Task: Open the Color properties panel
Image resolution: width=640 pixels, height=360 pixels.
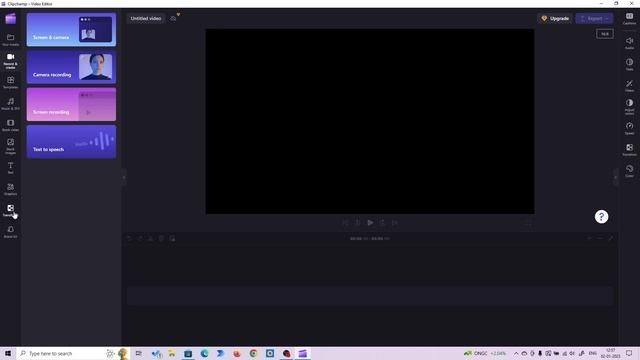Action: [x=629, y=171]
